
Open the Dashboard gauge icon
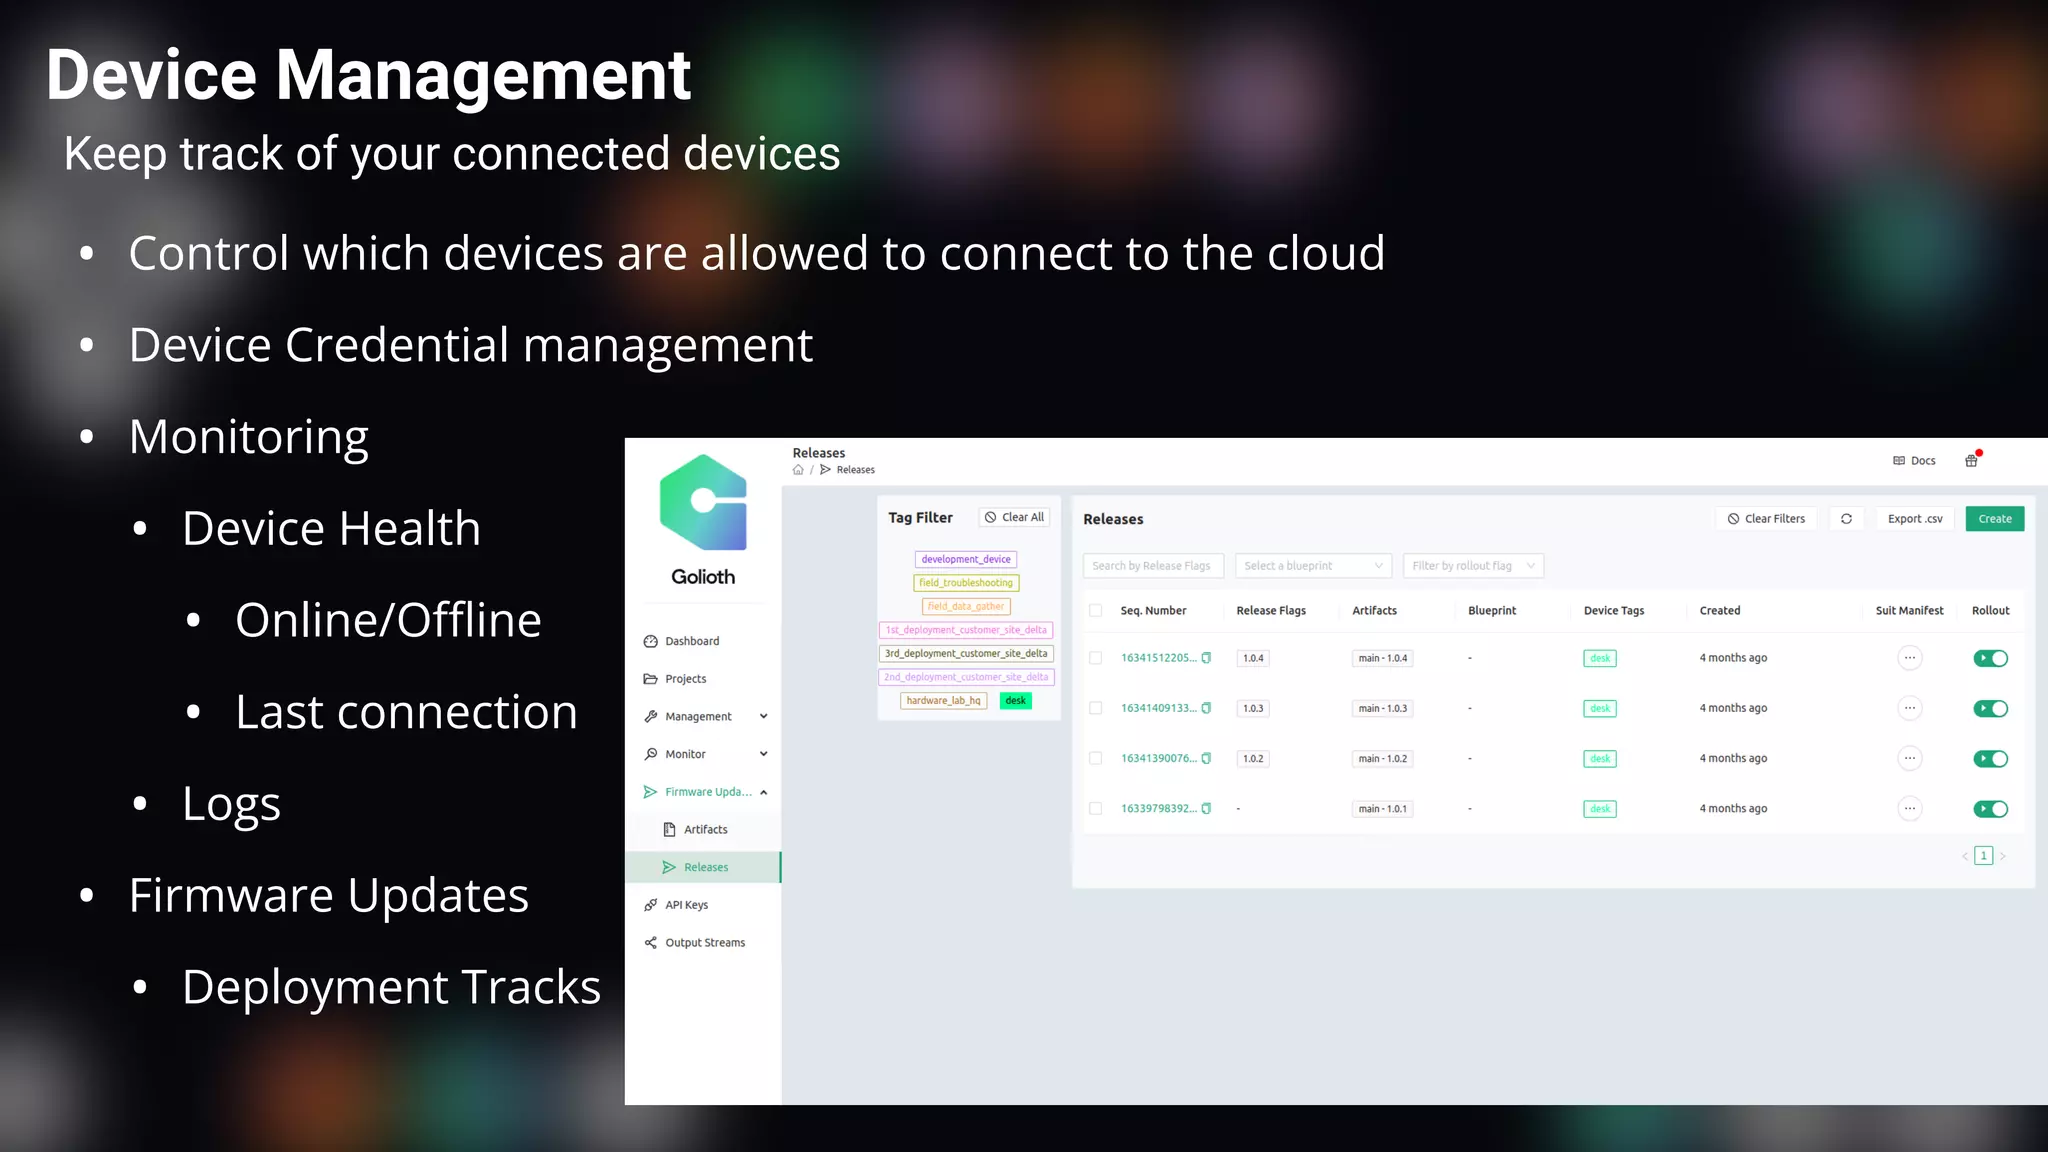(651, 641)
